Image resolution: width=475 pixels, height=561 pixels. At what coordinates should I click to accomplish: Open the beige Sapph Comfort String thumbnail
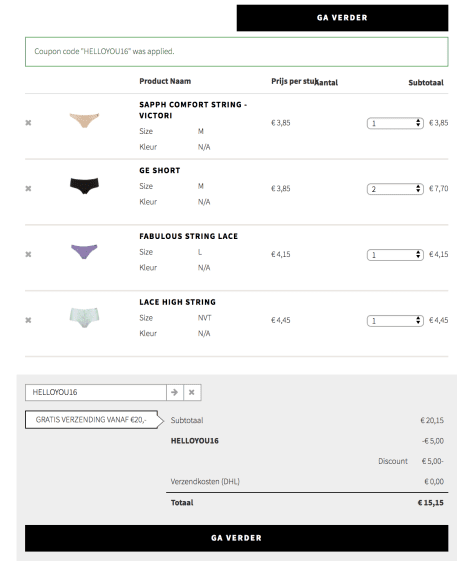(84, 120)
